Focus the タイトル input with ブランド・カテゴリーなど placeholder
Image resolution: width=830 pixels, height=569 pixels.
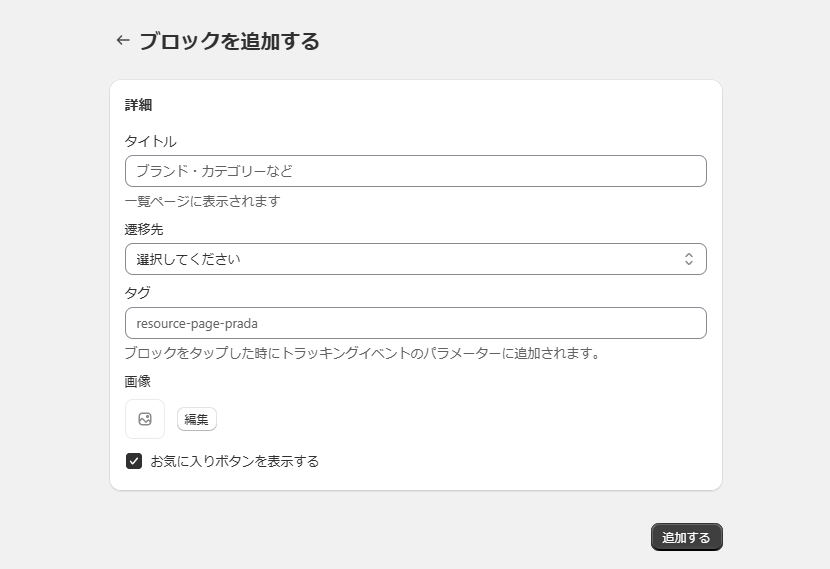pyautogui.click(x=416, y=171)
